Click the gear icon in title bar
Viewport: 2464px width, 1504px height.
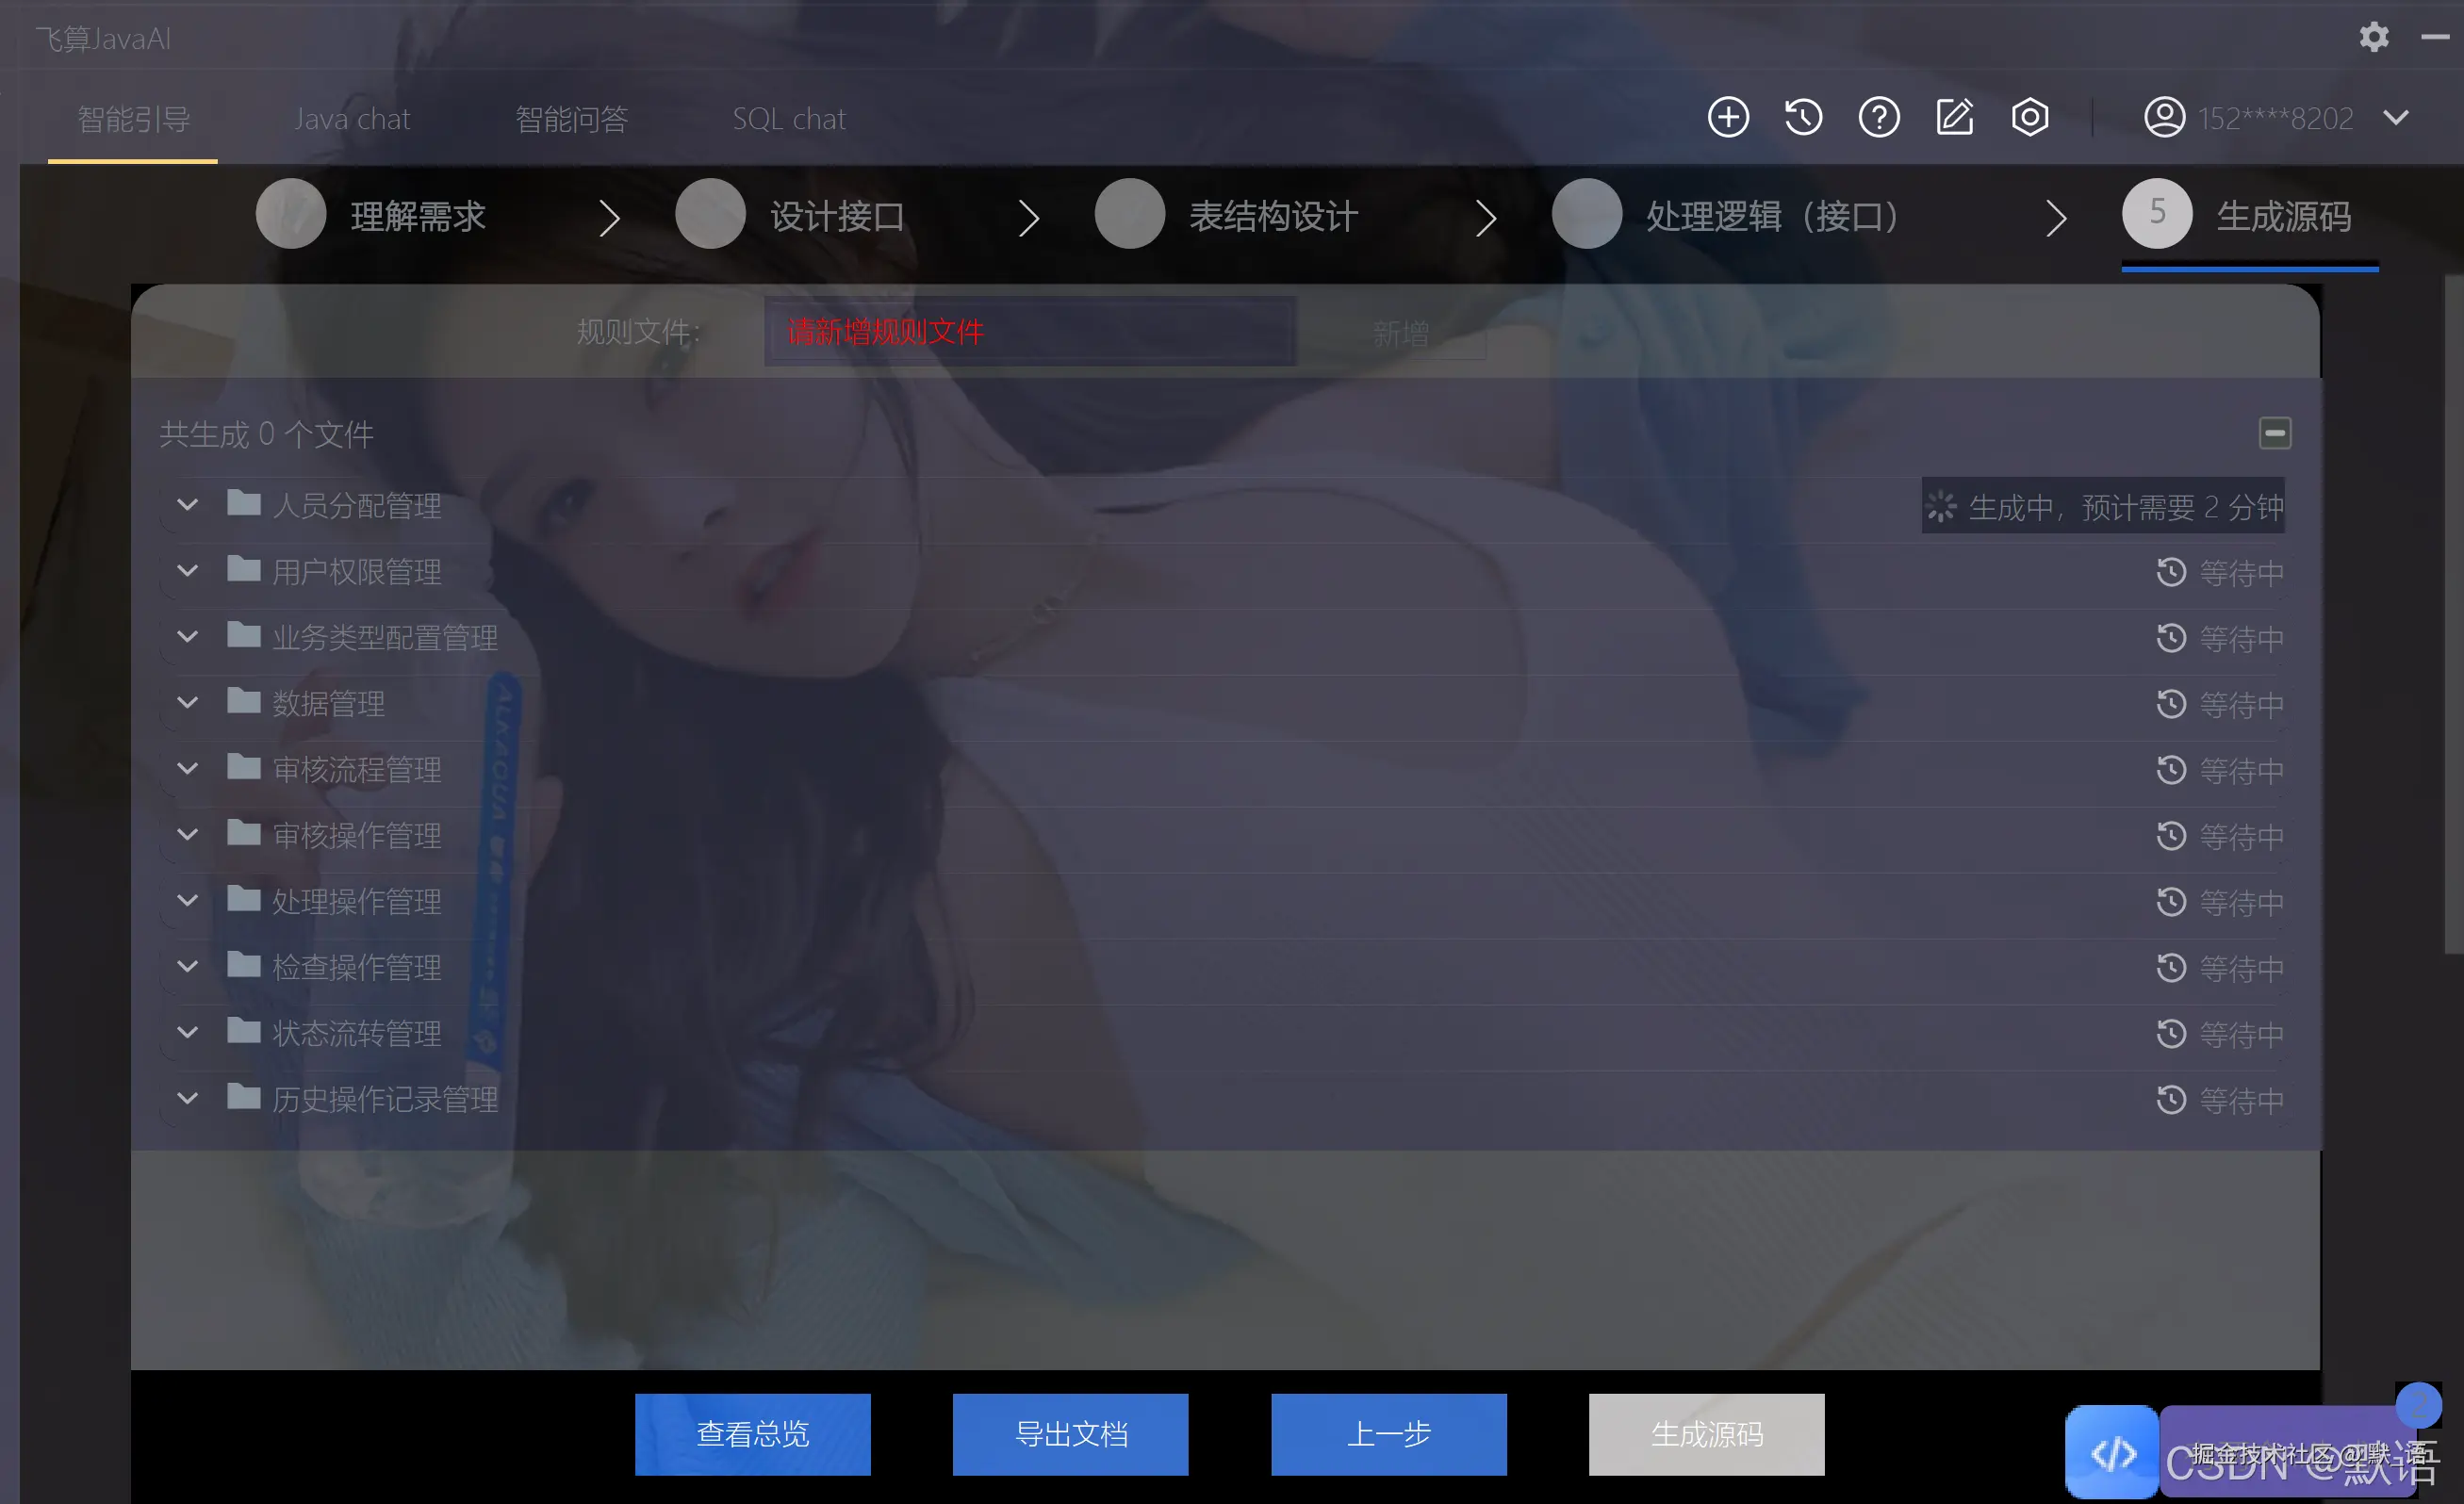(2373, 37)
